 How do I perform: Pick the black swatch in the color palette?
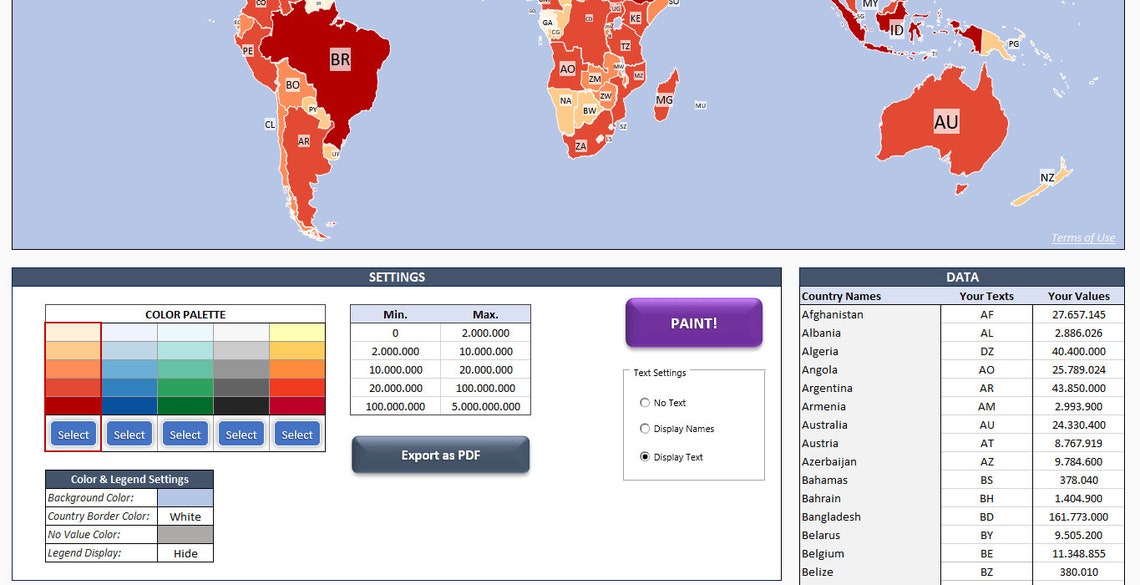240,405
